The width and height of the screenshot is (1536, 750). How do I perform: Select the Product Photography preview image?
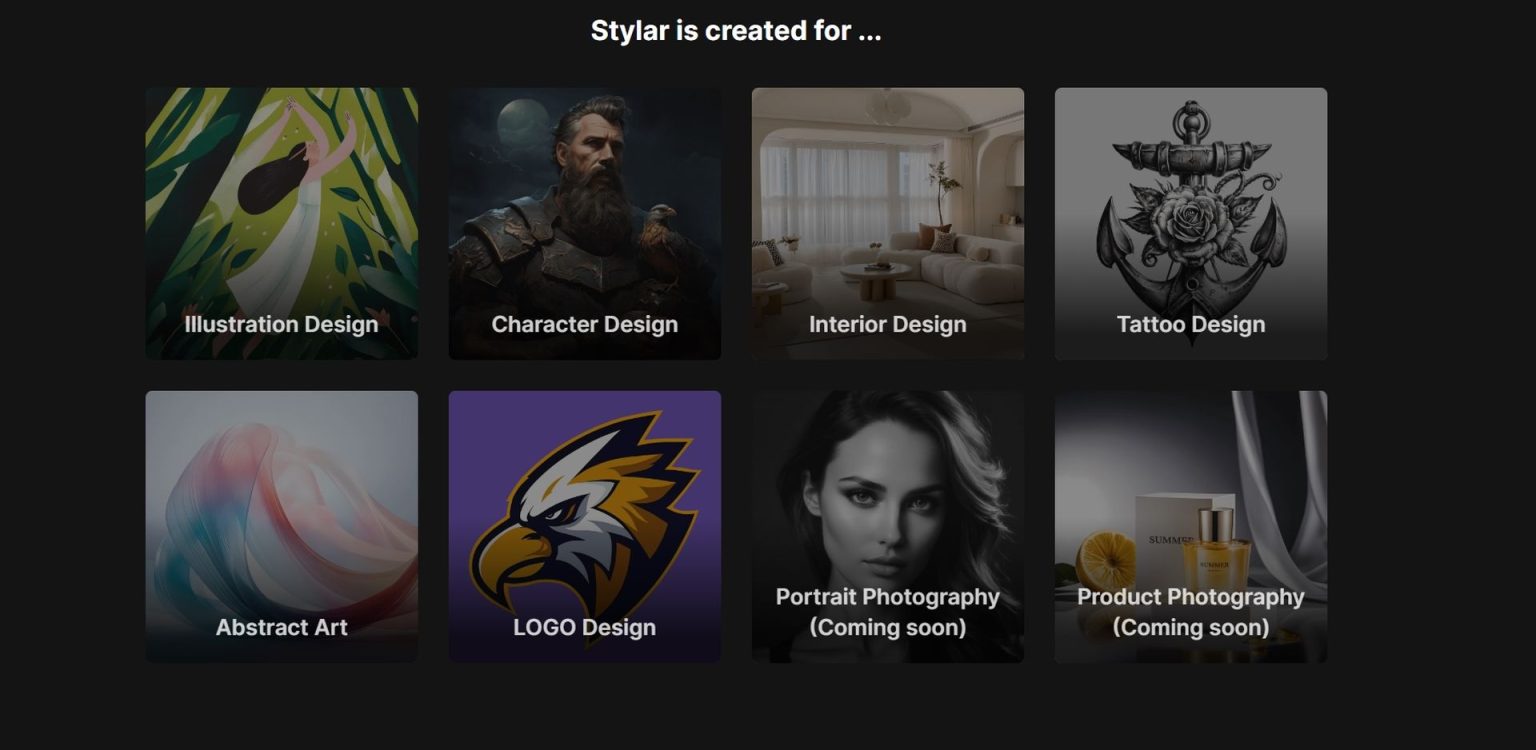click(1190, 490)
